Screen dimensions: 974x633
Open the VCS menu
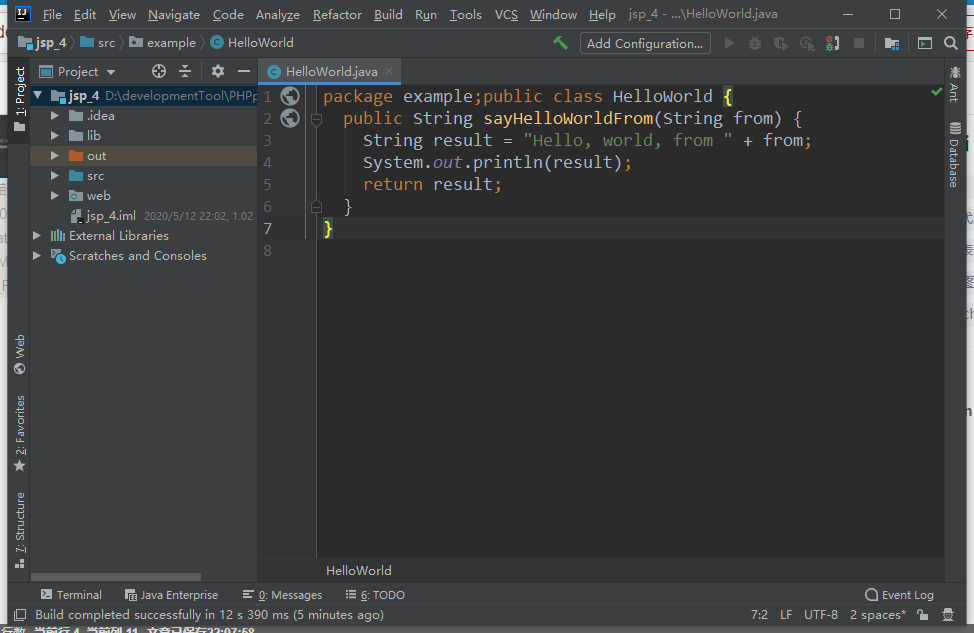click(506, 14)
